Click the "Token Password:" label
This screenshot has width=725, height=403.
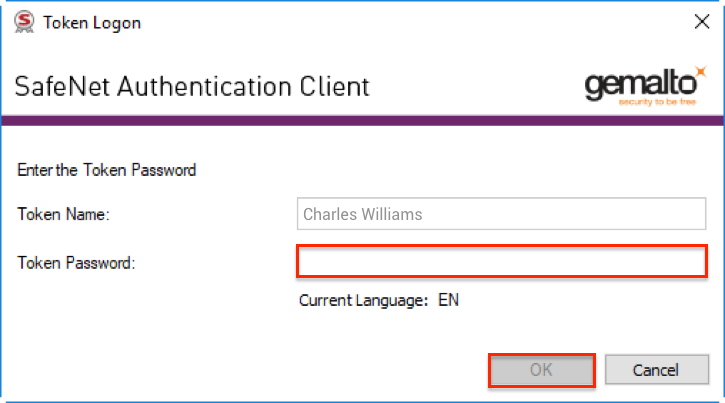(x=76, y=262)
